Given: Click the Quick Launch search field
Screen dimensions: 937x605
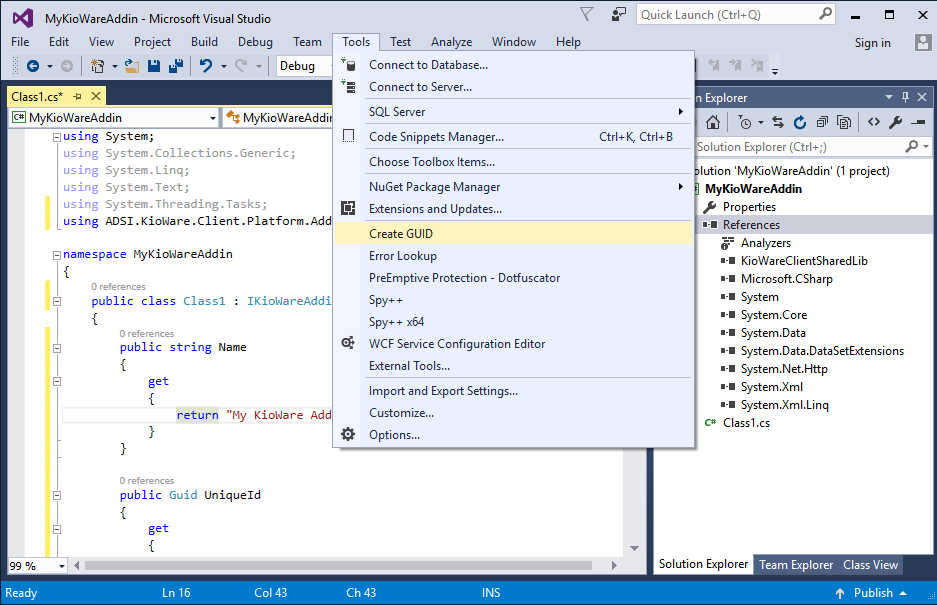Looking at the screenshot, I should point(736,14).
